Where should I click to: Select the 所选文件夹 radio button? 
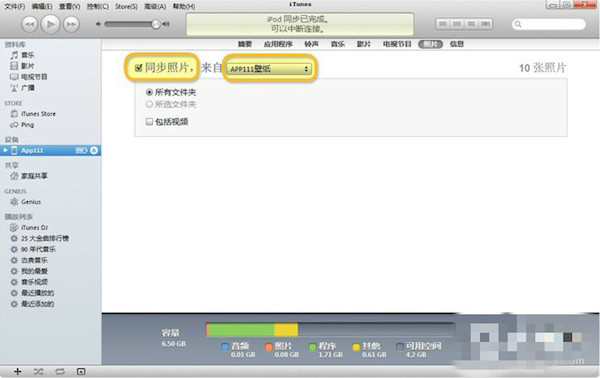[x=149, y=104]
